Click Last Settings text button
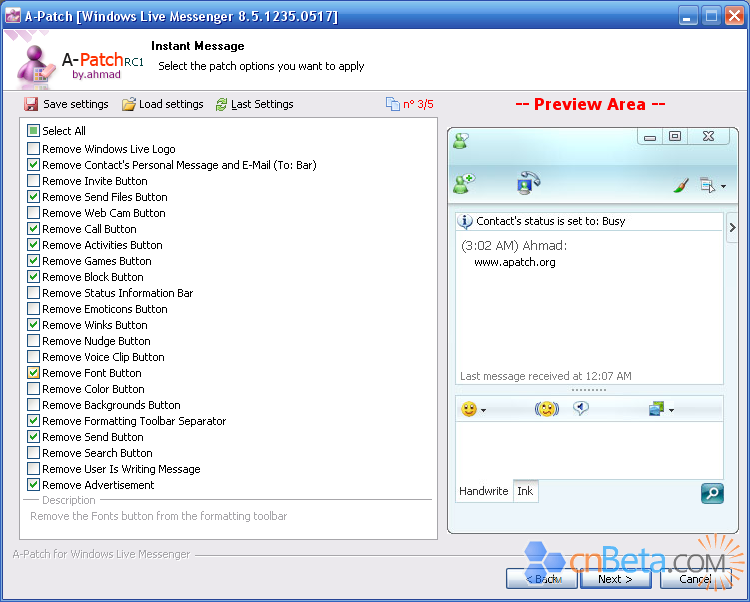The image size is (750, 602). pyautogui.click(x=262, y=104)
